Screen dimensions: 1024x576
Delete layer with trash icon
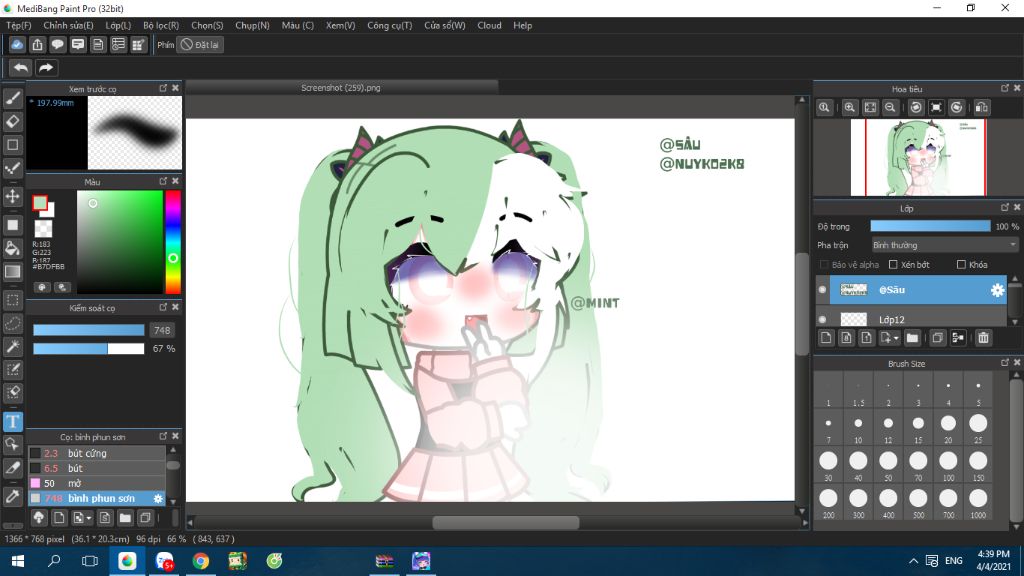click(x=983, y=338)
